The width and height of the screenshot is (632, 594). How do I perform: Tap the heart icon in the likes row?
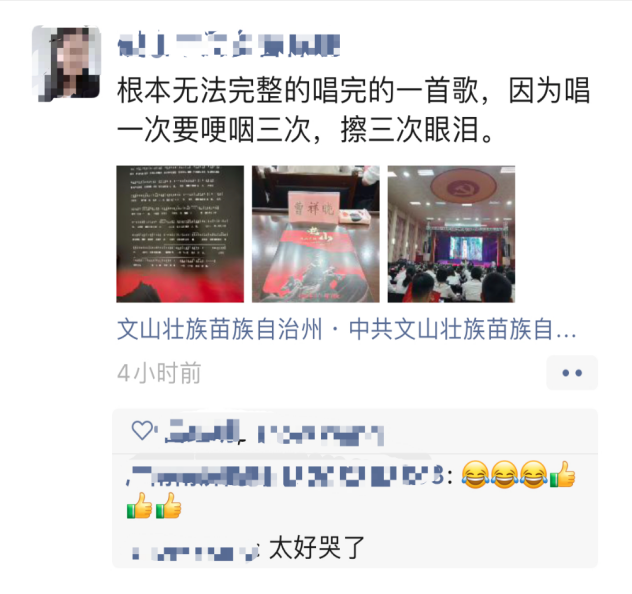(142, 430)
